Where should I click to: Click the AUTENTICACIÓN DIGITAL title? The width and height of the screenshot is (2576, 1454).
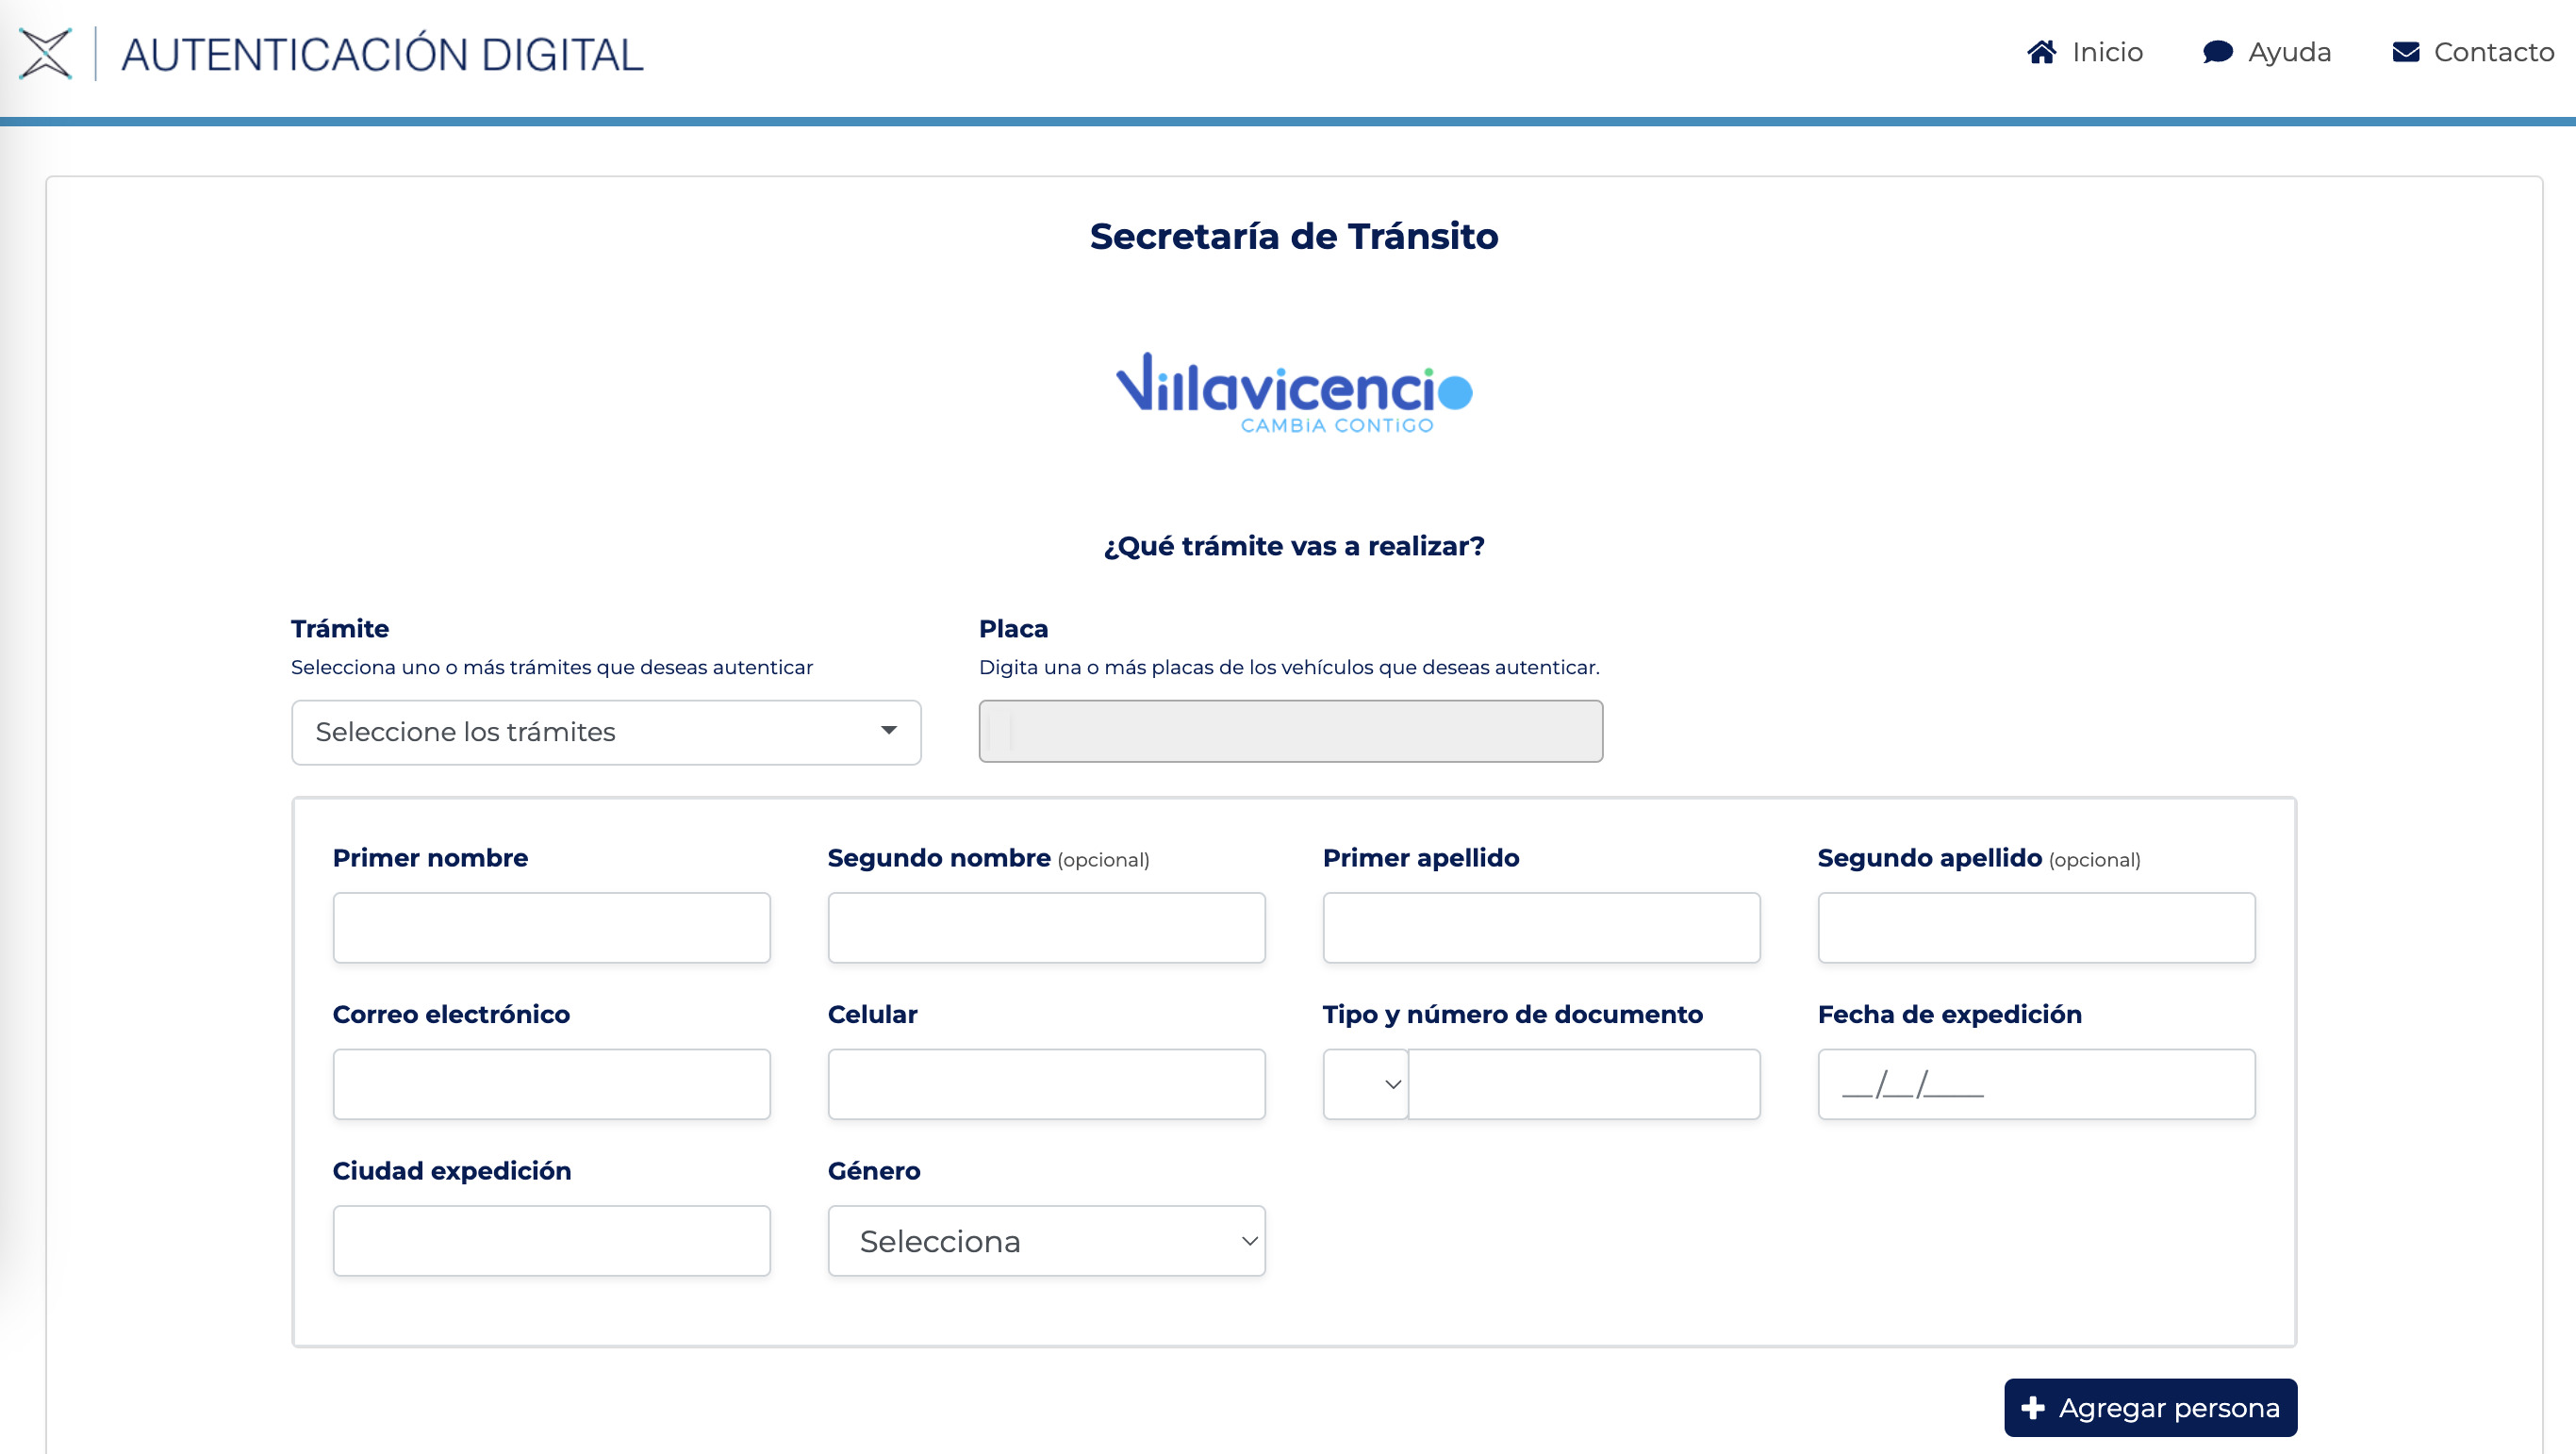tap(382, 55)
